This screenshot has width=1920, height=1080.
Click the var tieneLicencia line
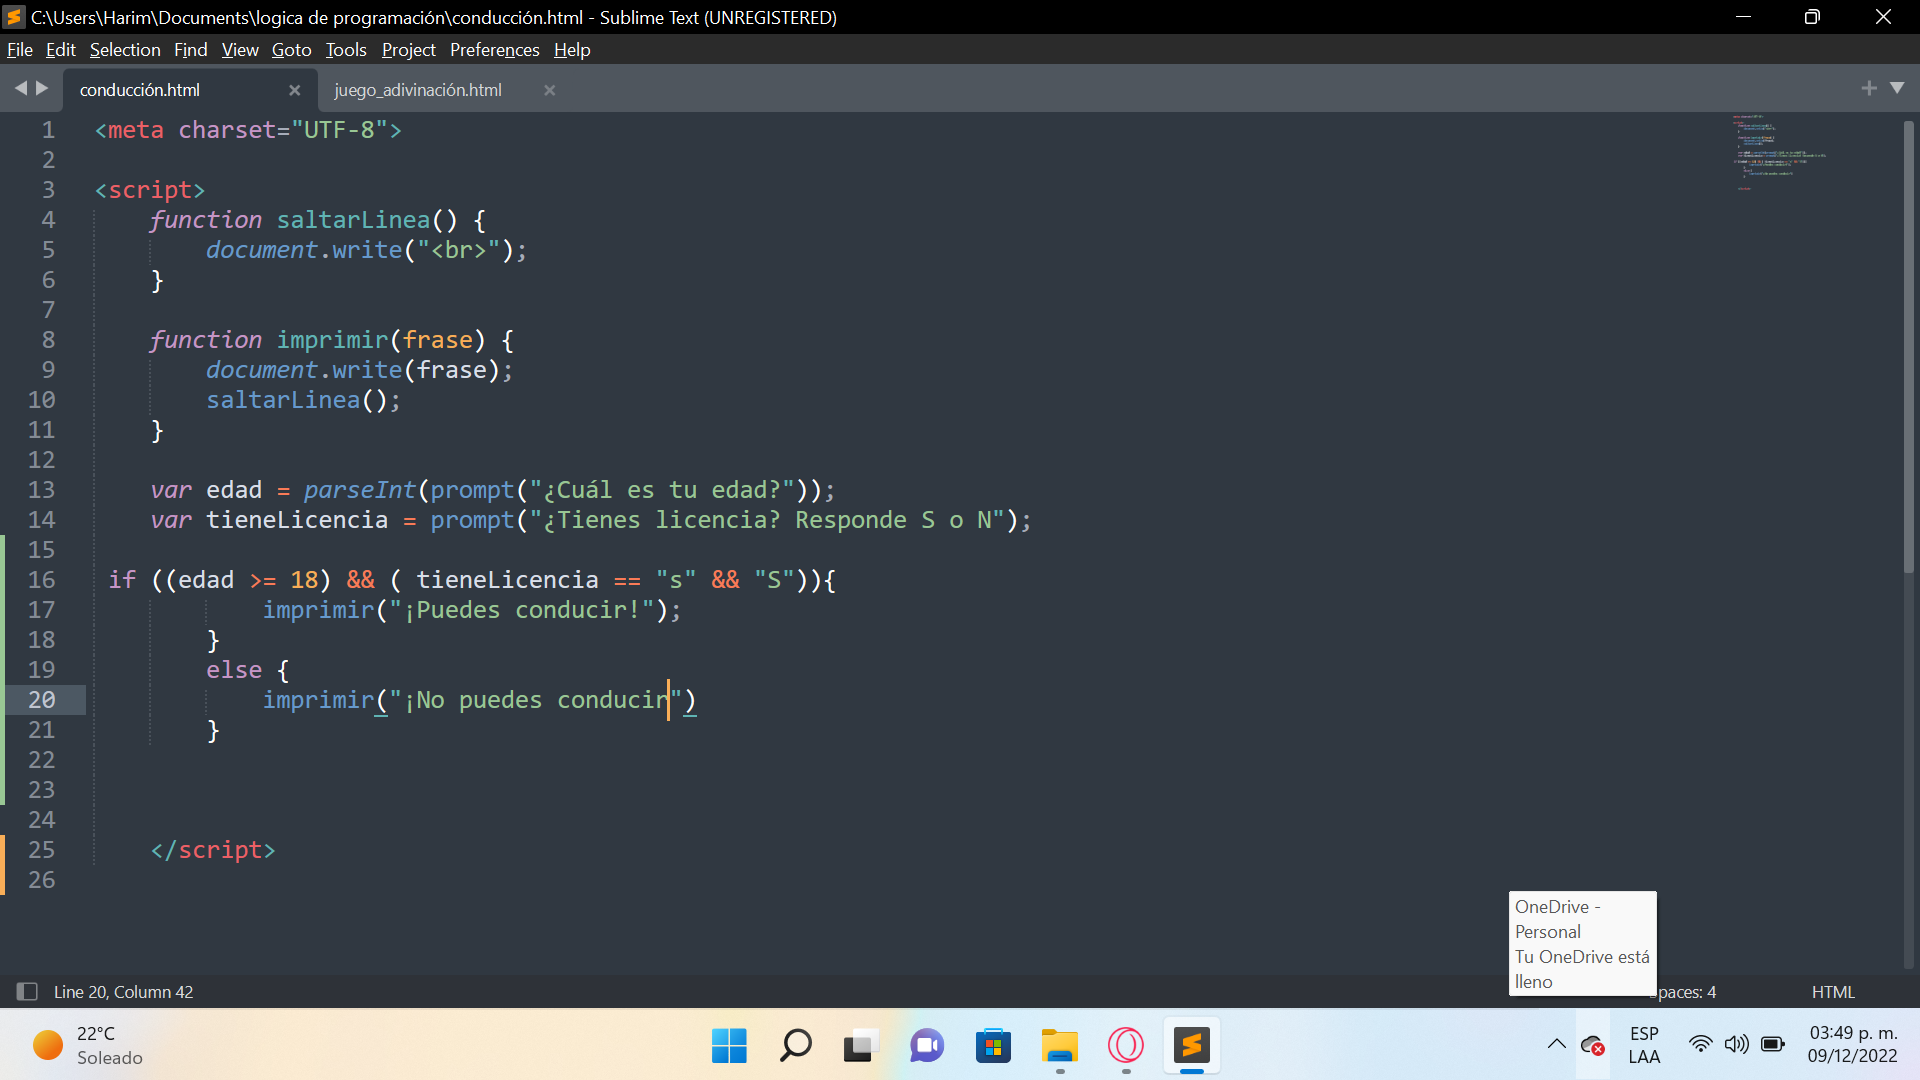coord(590,520)
